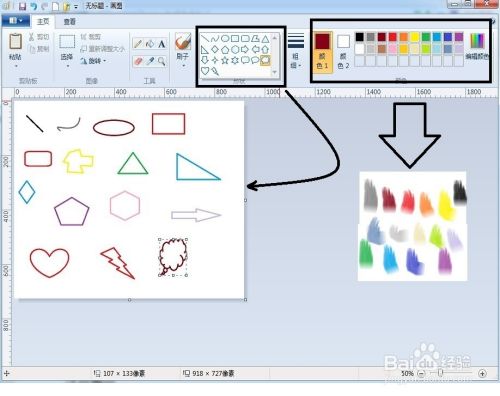Choose the Left arrow shape in gallery

coord(255,50)
